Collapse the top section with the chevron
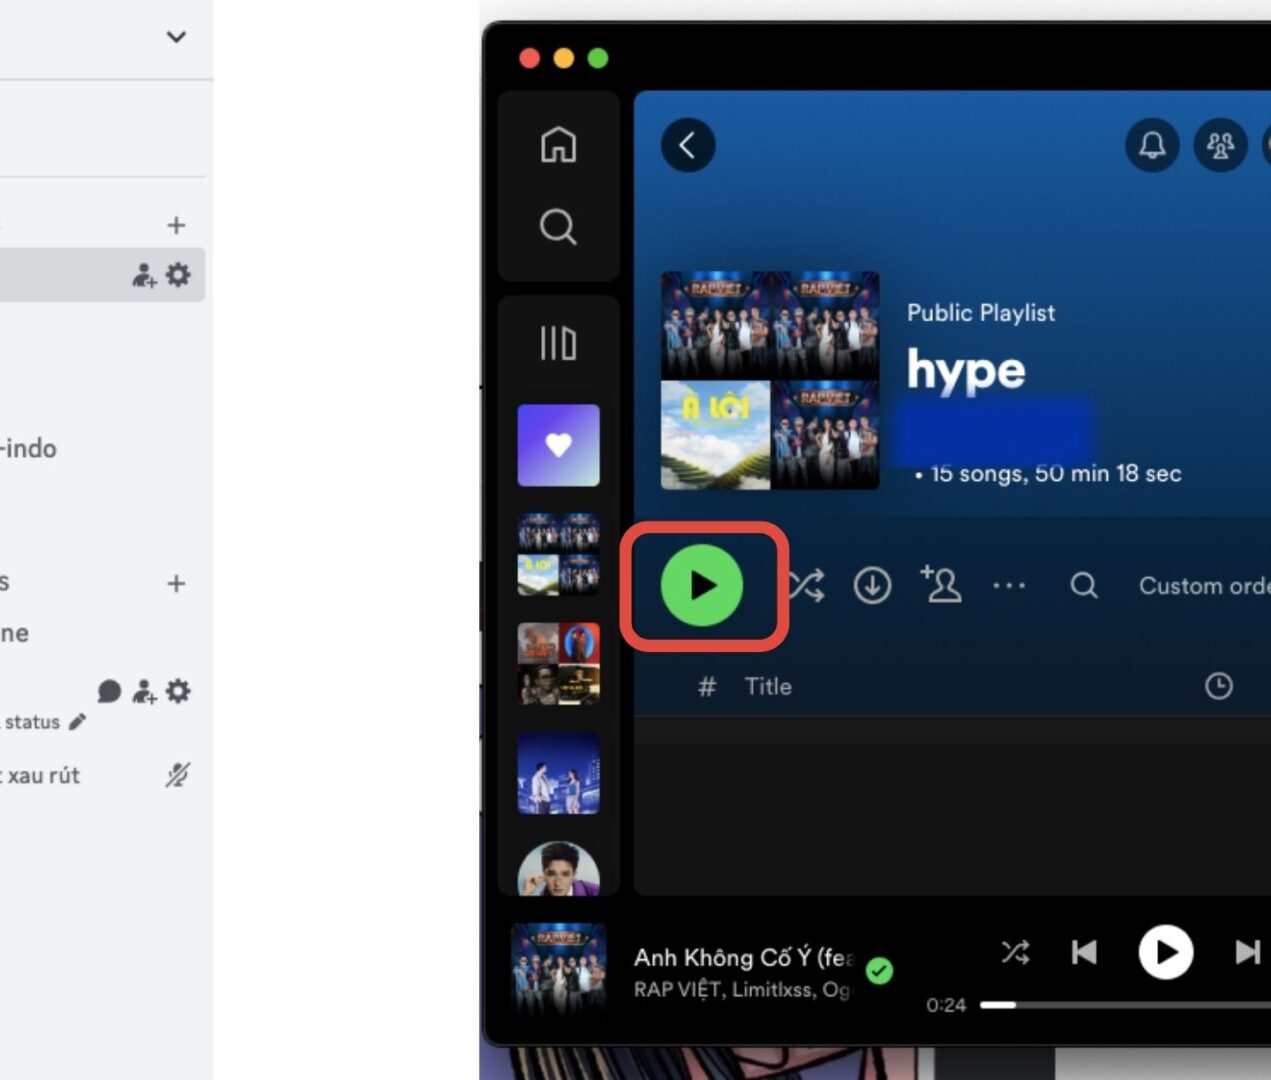 (175, 37)
